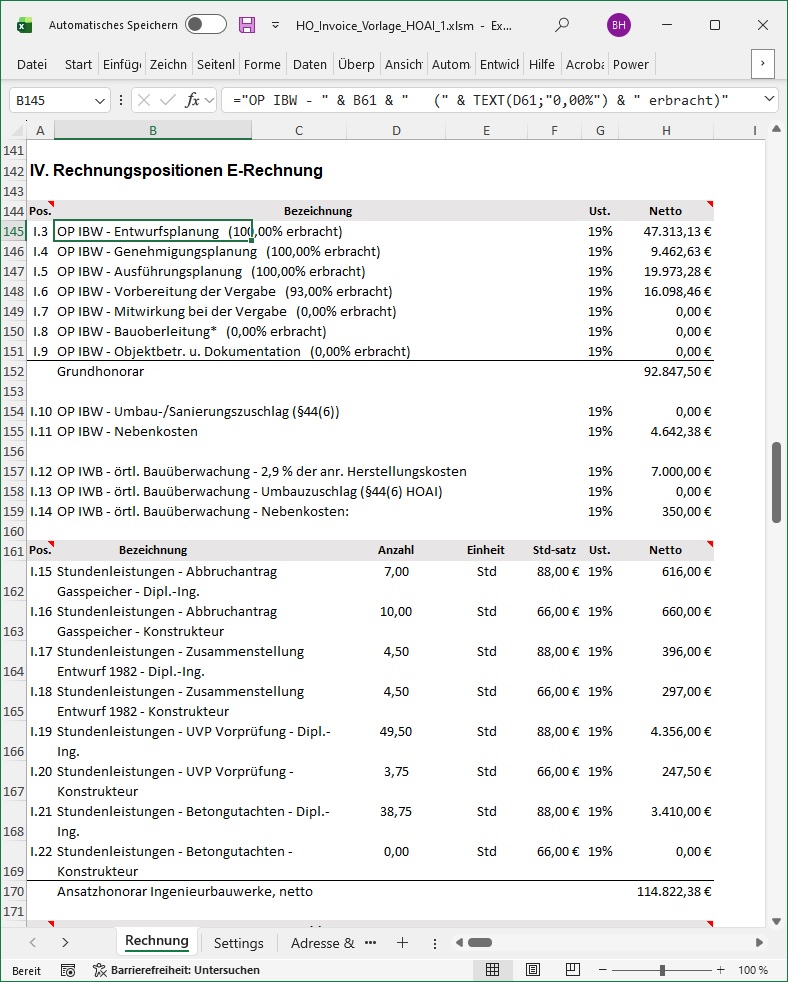Open the Datei menu
The width and height of the screenshot is (788, 982).
[32, 65]
